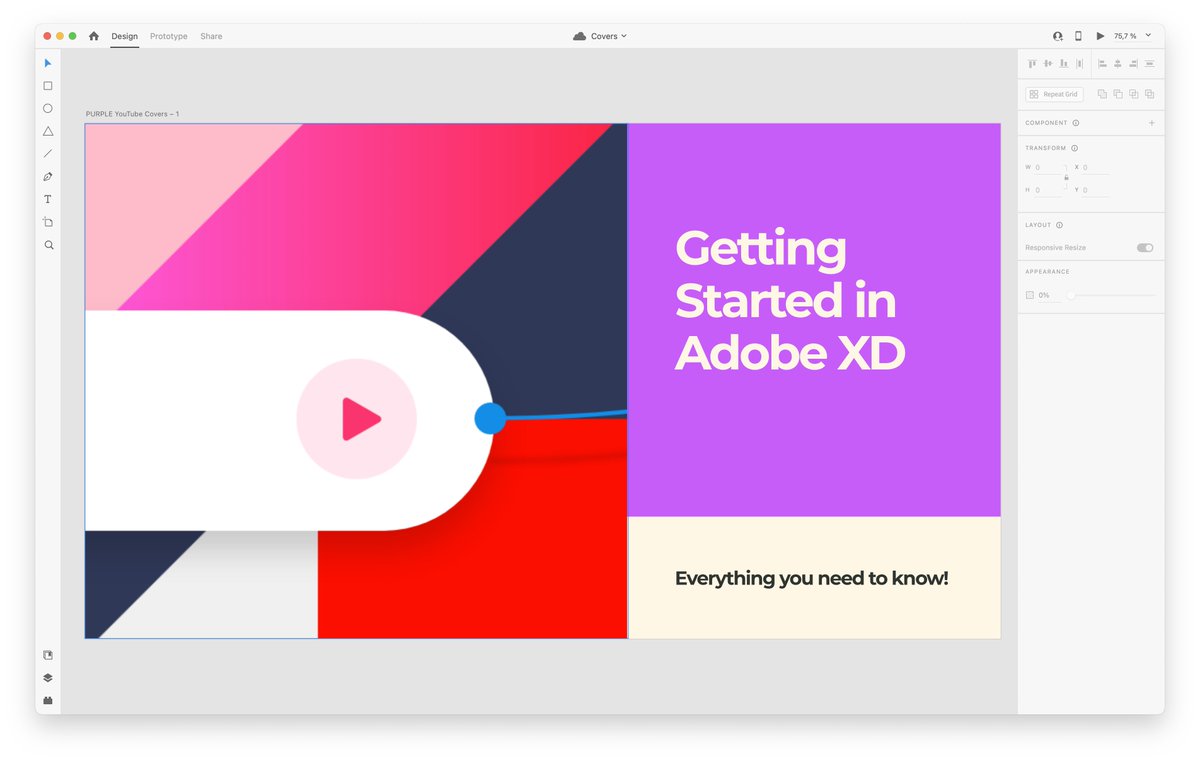The width and height of the screenshot is (1200, 761).
Task: Go to the Home screen icon
Action: [94, 36]
